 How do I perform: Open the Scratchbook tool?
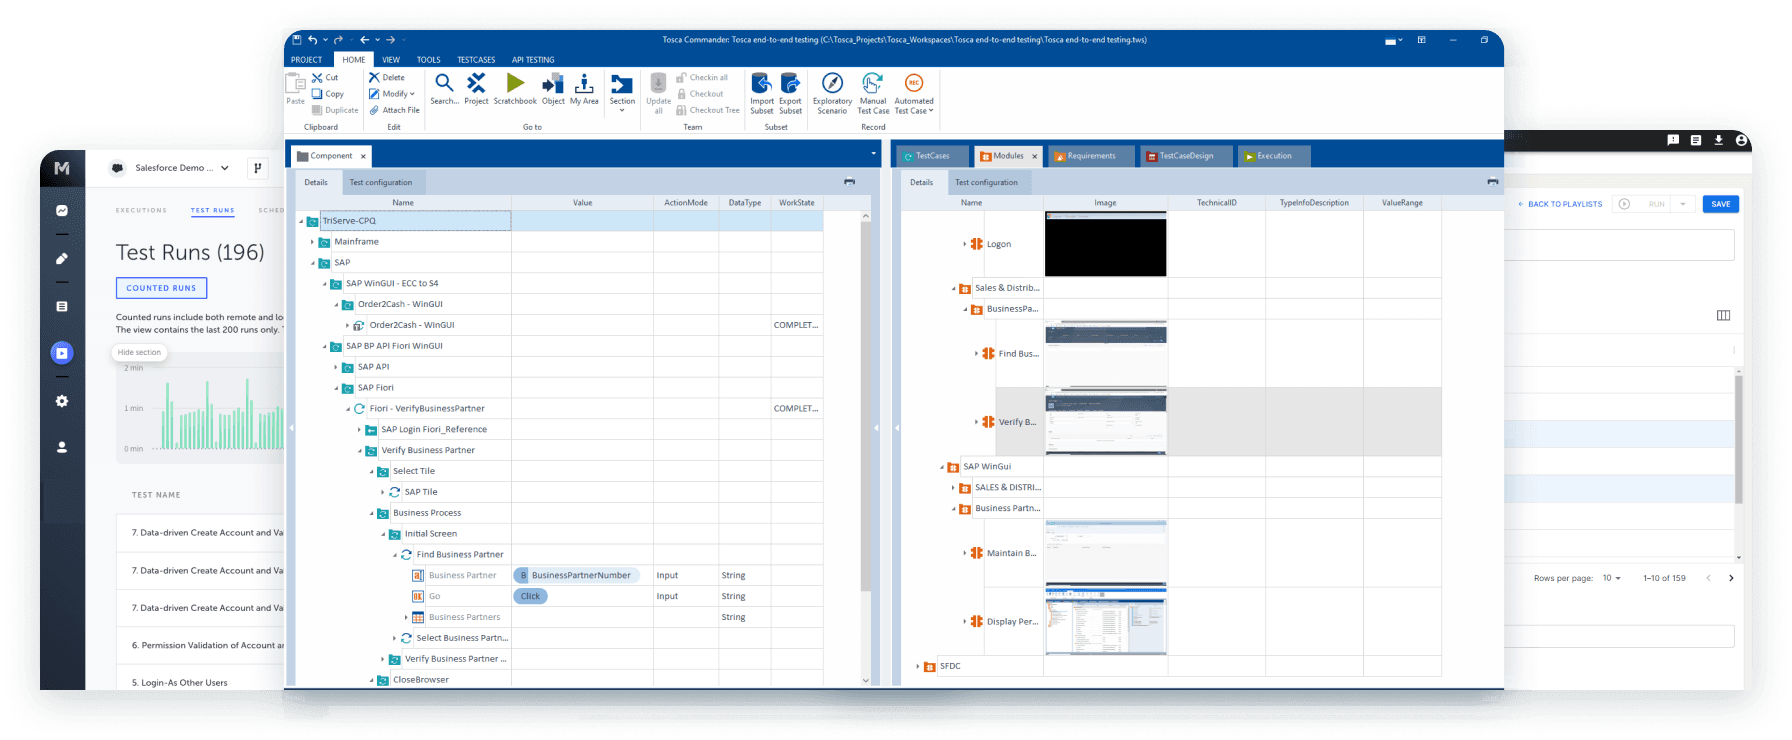515,88
